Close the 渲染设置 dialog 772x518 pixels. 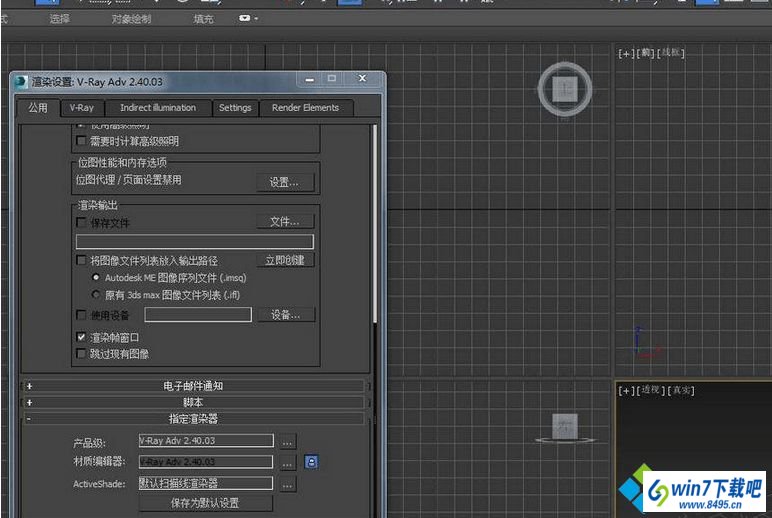click(x=362, y=79)
